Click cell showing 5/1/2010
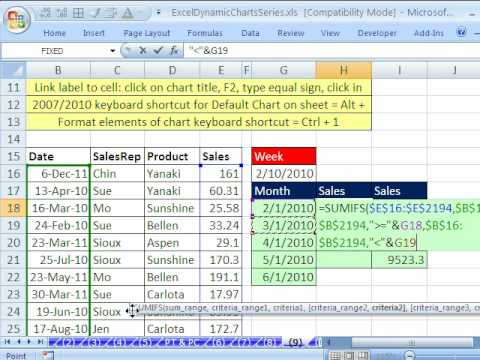This screenshot has width=480, height=360. (x=284, y=260)
